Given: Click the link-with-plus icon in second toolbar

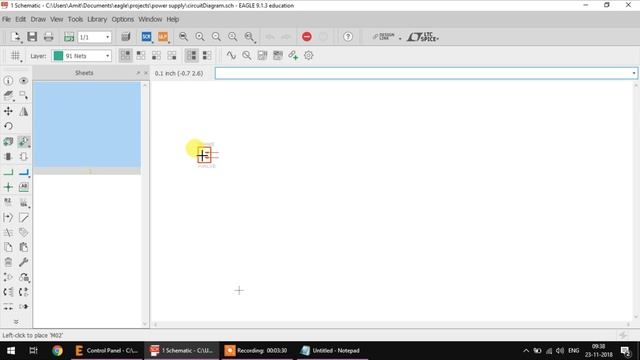Looking at the screenshot, I should tap(293, 56).
